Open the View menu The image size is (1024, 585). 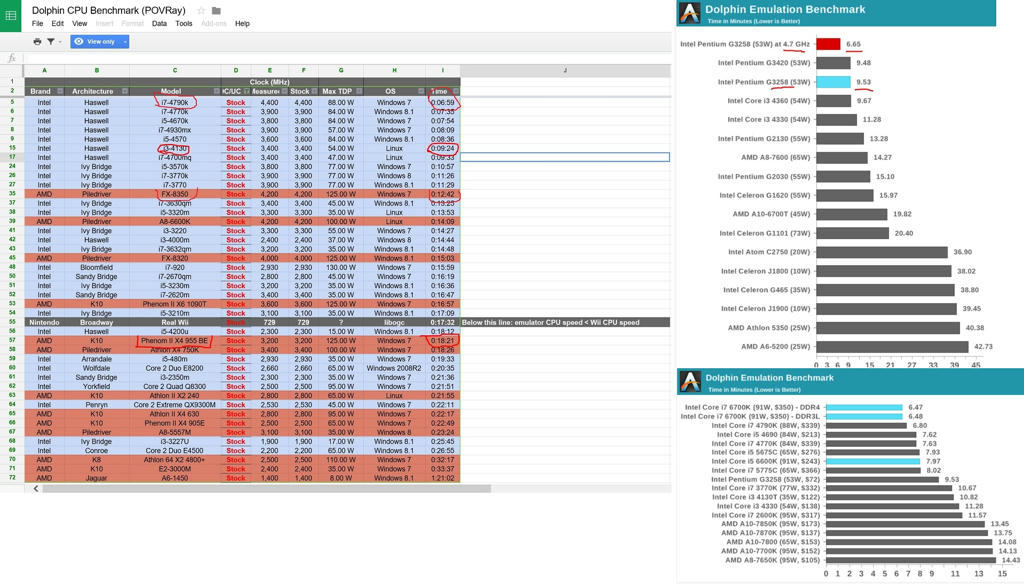pos(80,24)
